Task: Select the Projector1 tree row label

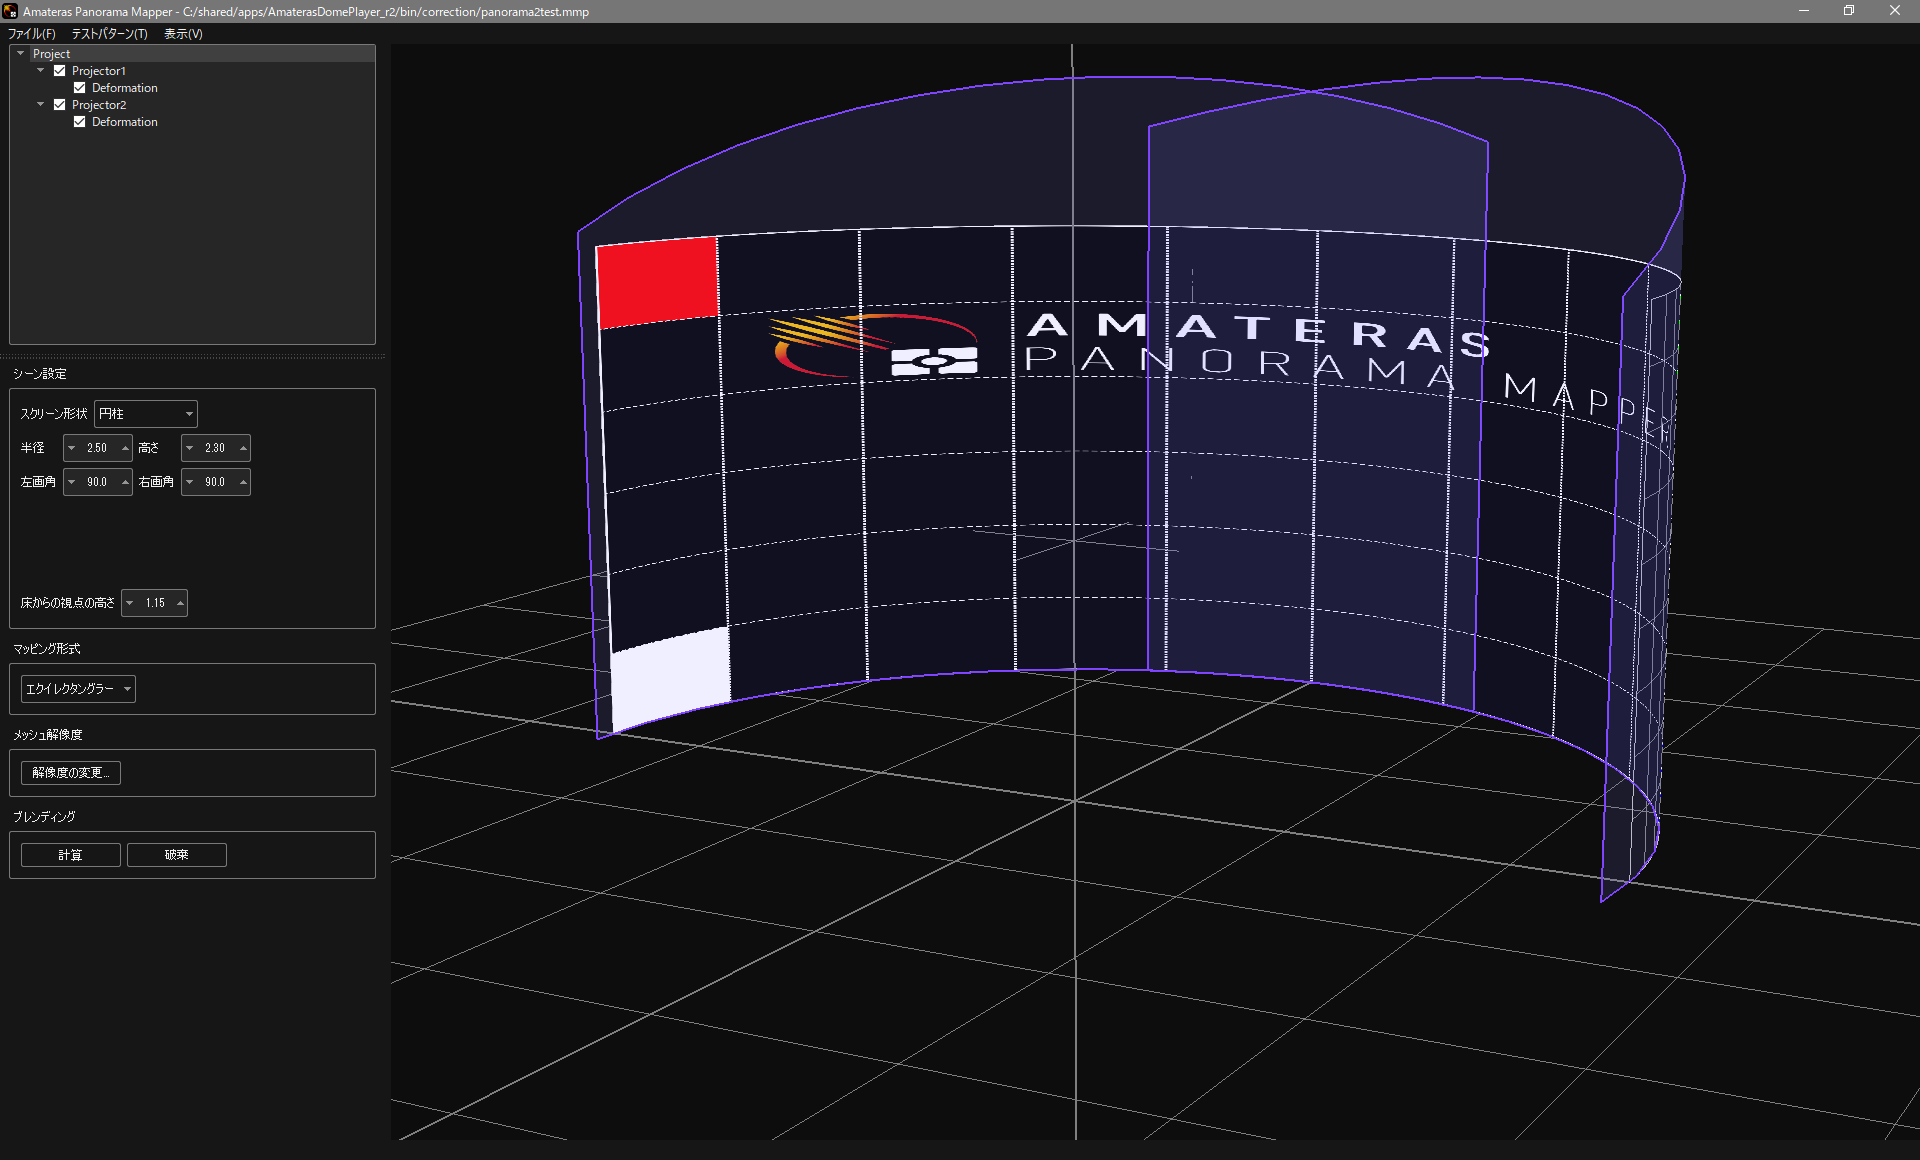Action: (99, 71)
